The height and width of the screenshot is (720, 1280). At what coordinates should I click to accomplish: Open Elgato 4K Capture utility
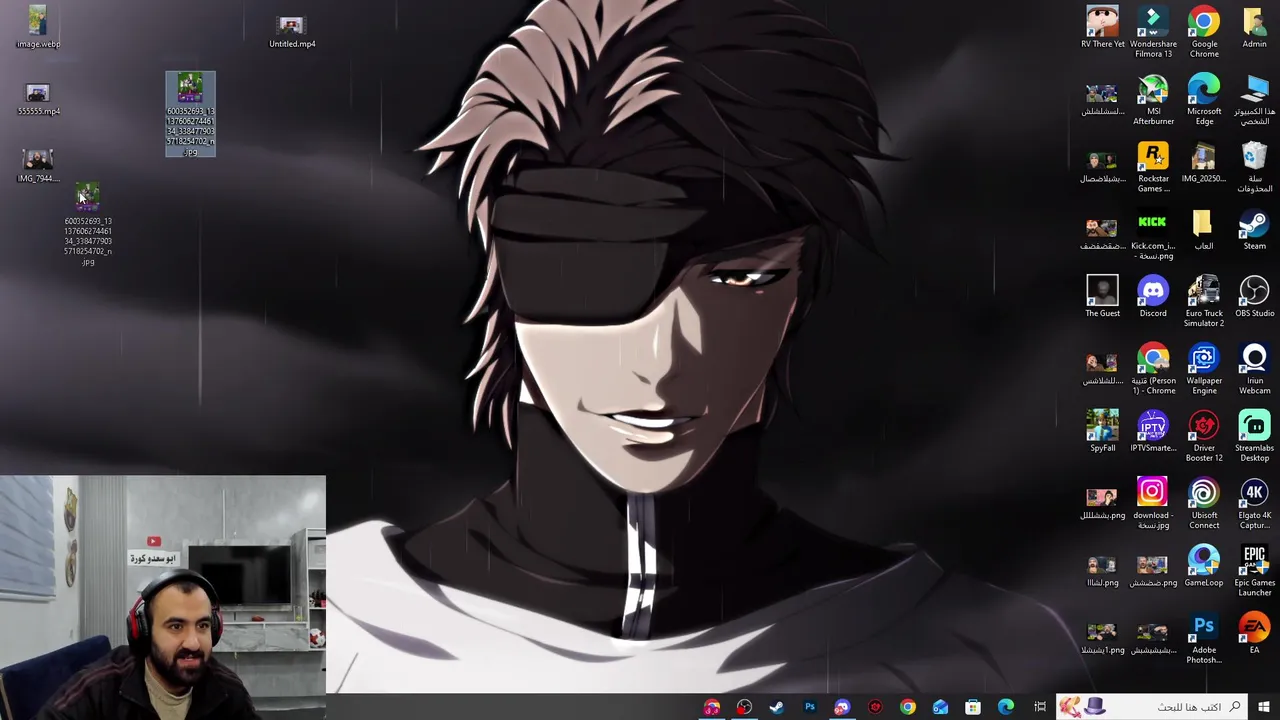pyautogui.click(x=1254, y=504)
